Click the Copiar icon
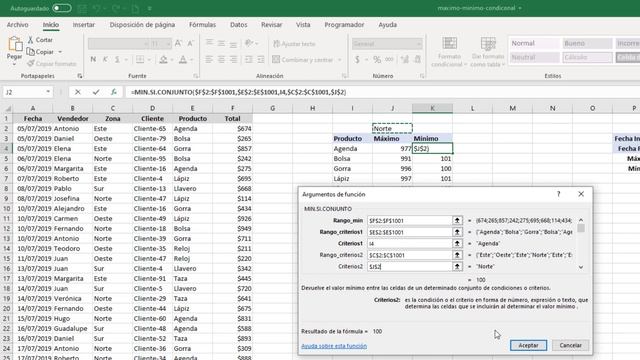Screen dimensions: 640x360 pyautogui.click(x=31, y=52)
